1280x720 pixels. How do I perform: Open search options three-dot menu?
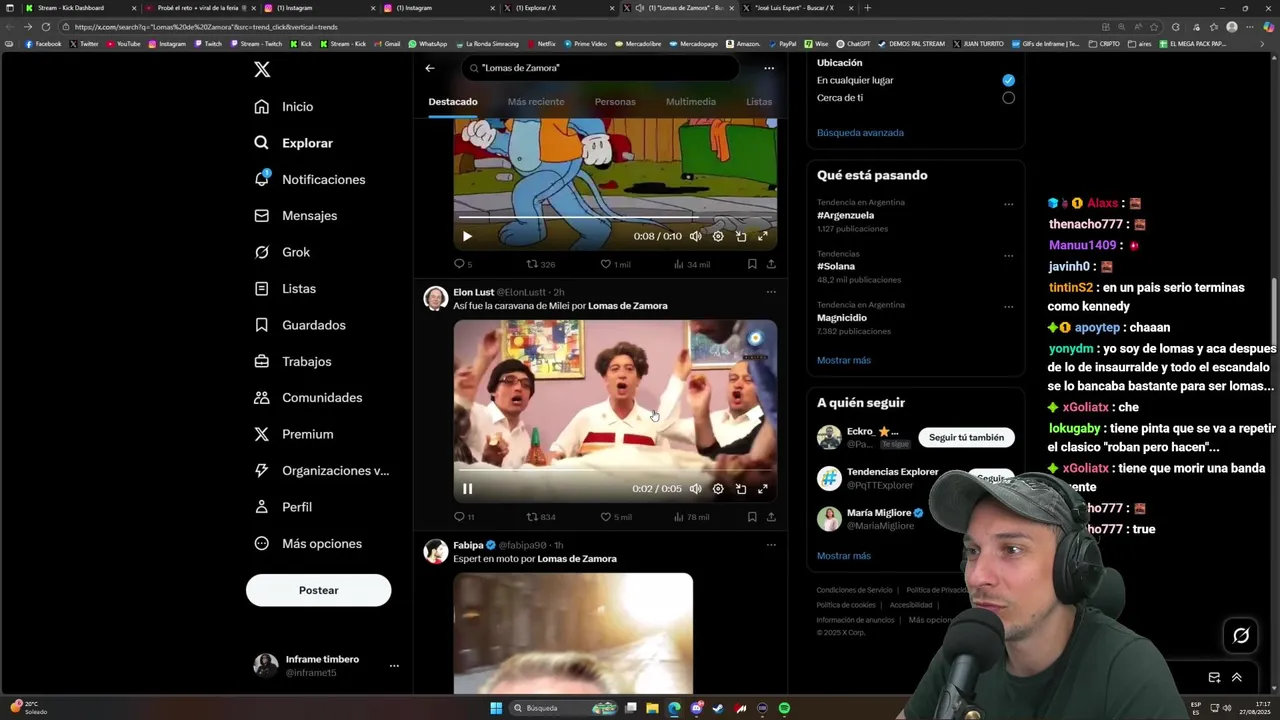769,68
